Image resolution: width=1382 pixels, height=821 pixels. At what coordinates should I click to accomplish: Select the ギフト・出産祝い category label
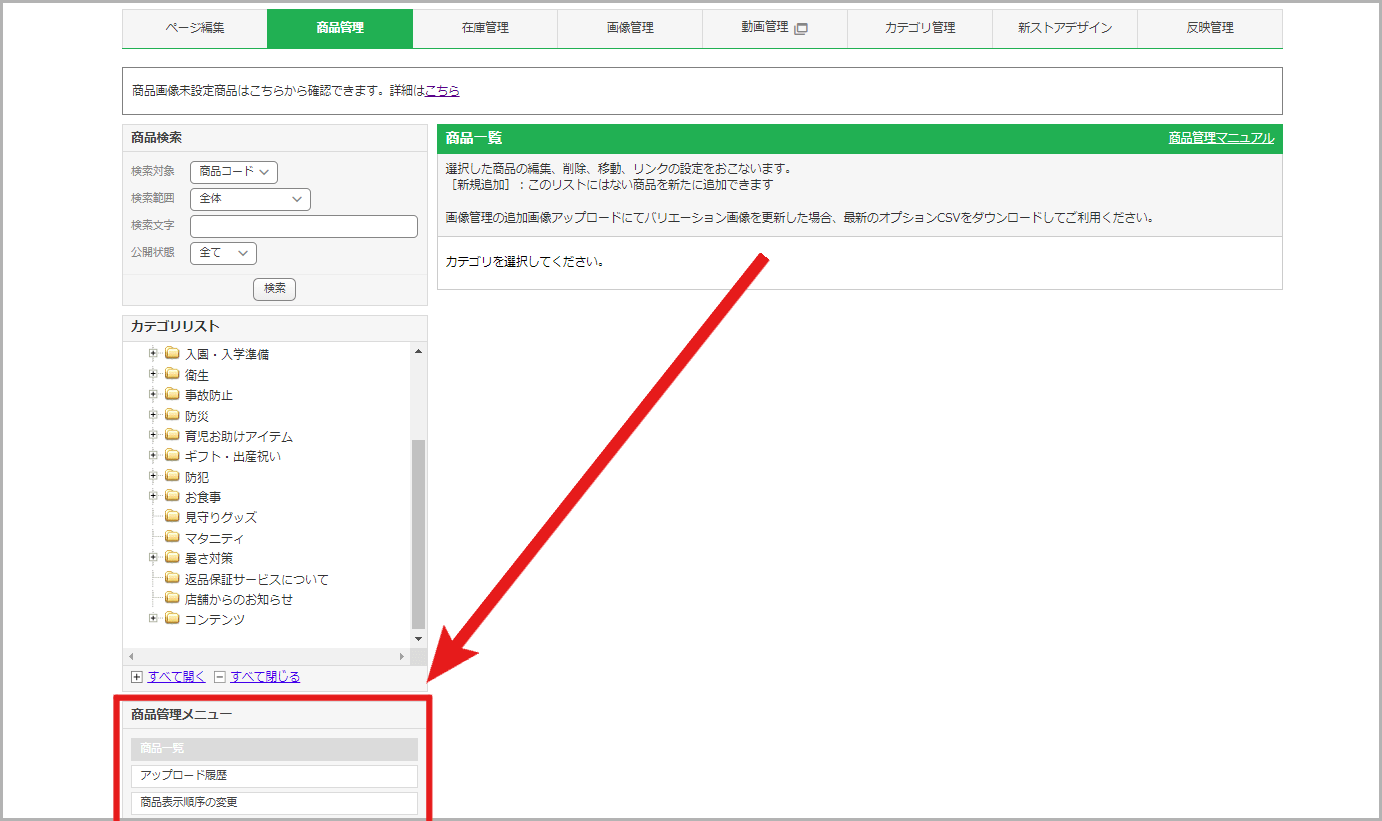(233, 457)
